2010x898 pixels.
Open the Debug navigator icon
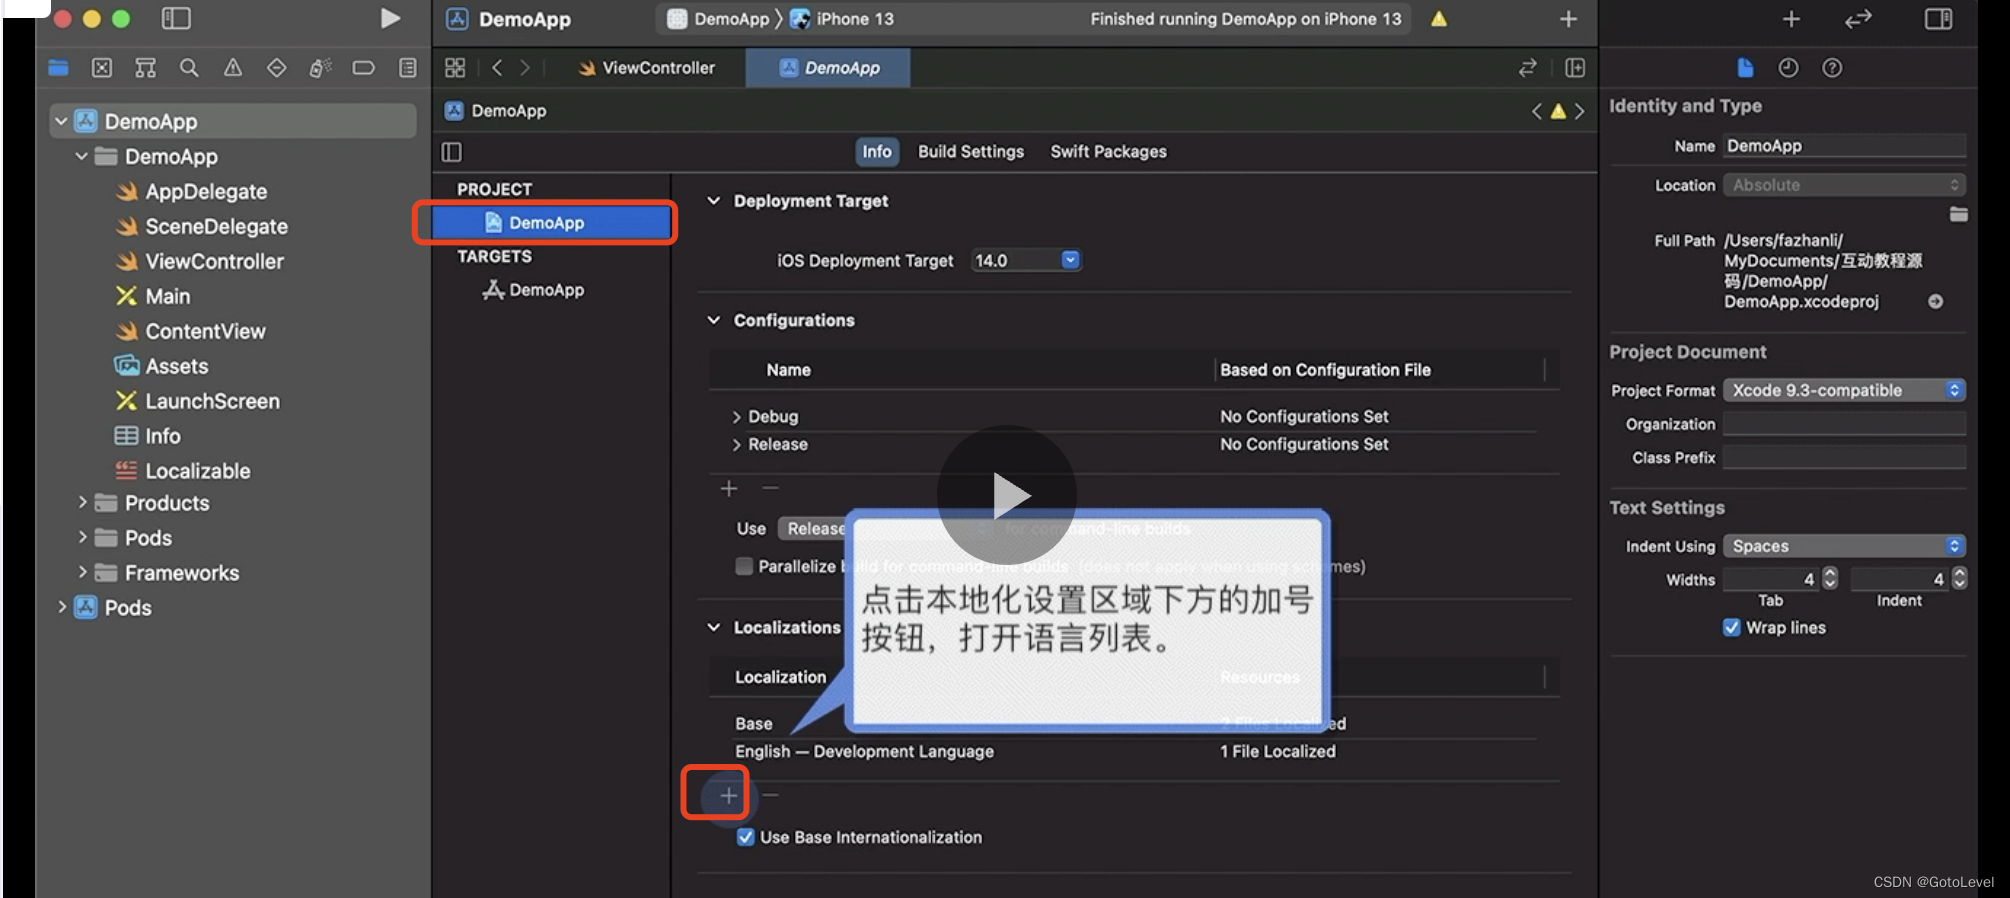tap(320, 68)
